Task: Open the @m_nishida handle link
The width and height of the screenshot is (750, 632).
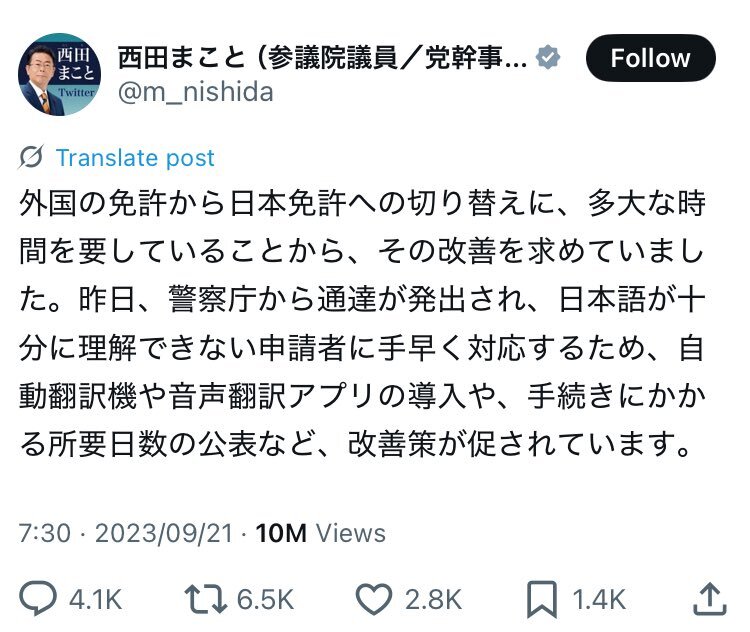Action: [195, 92]
